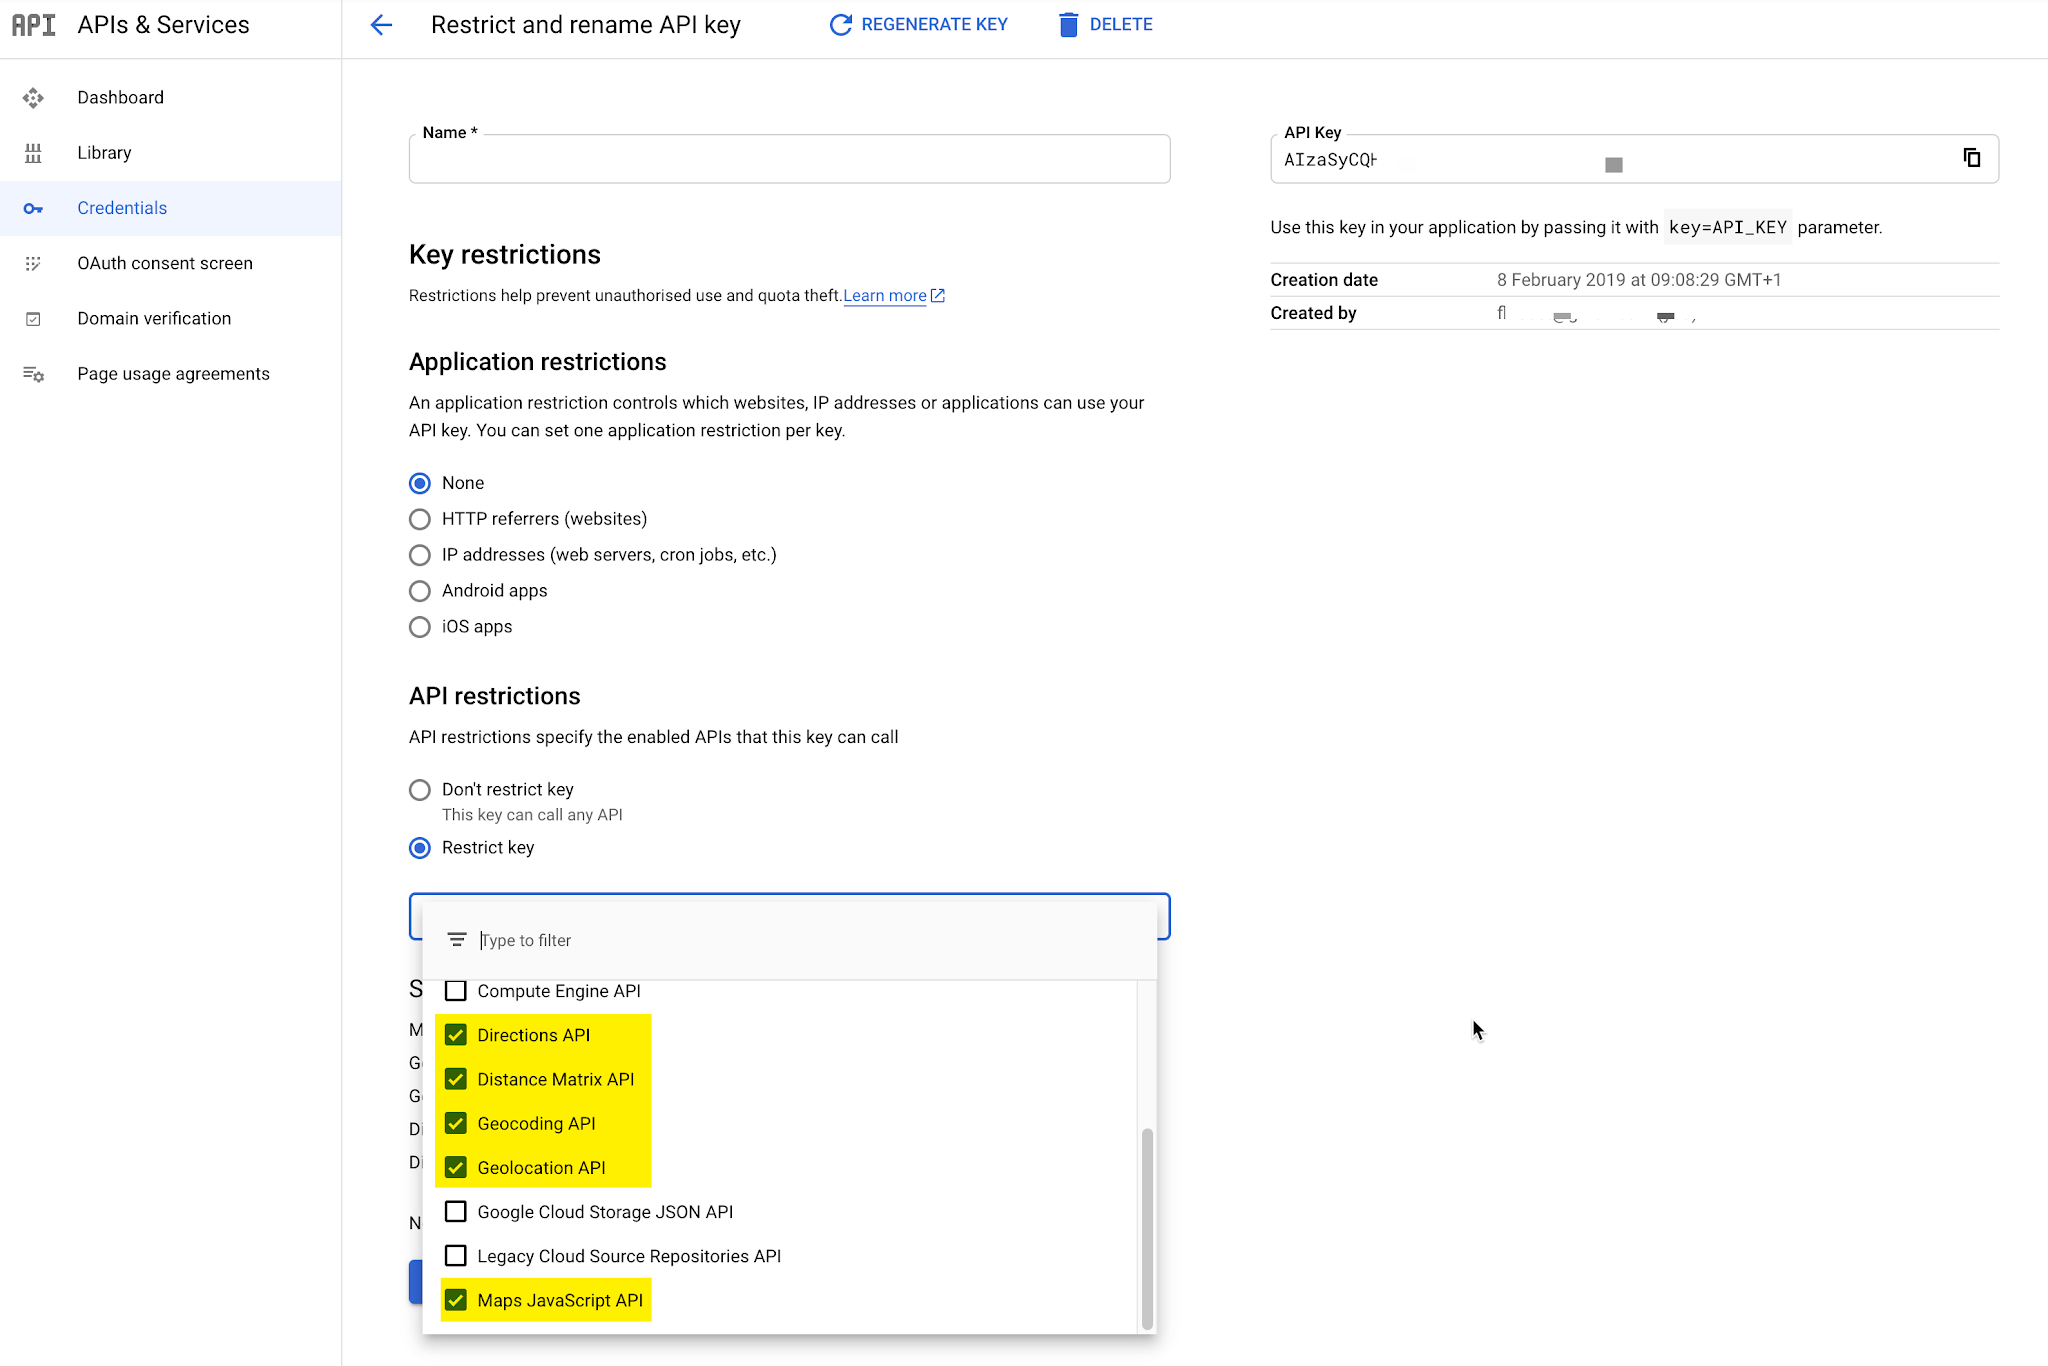The width and height of the screenshot is (2048, 1366).
Task: Select the HTTP referrers restriction
Action: [x=419, y=519]
